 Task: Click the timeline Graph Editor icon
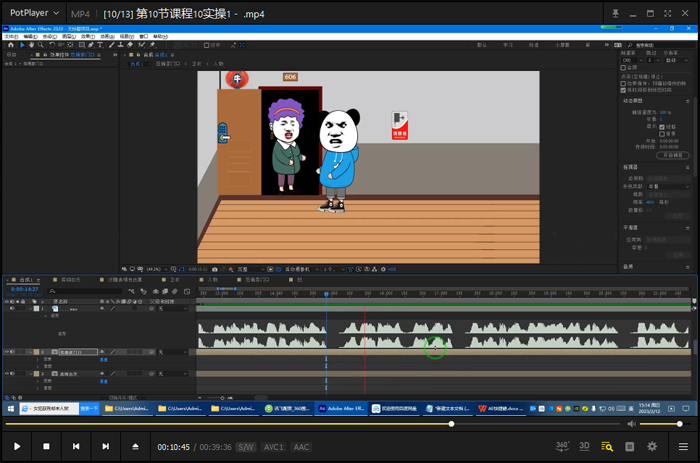pyautogui.click(x=187, y=291)
